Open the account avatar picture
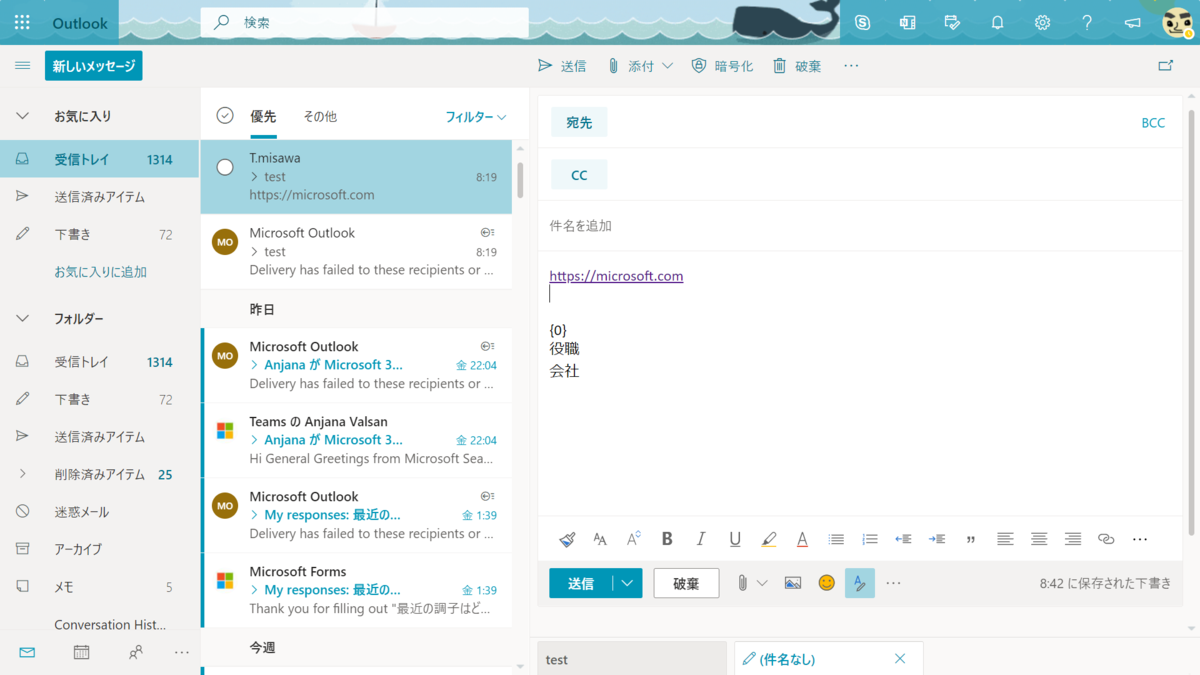The height and width of the screenshot is (675, 1200). point(1177,22)
